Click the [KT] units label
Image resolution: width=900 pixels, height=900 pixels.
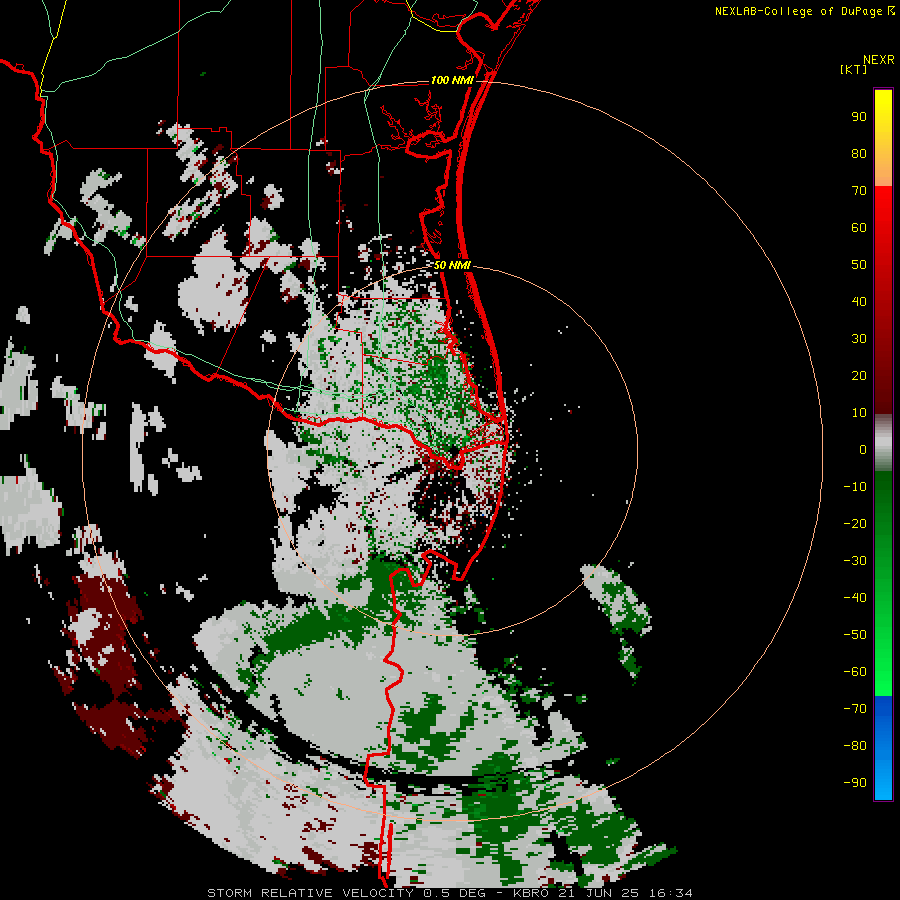tap(854, 69)
